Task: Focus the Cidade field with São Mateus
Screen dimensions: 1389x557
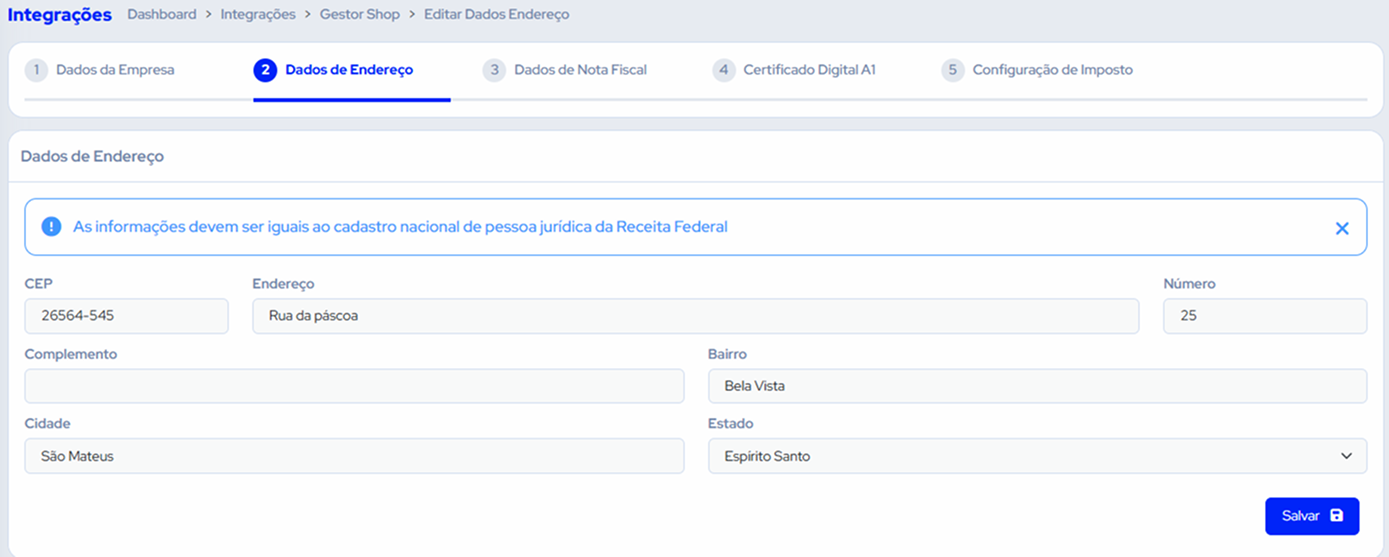Action: (354, 456)
